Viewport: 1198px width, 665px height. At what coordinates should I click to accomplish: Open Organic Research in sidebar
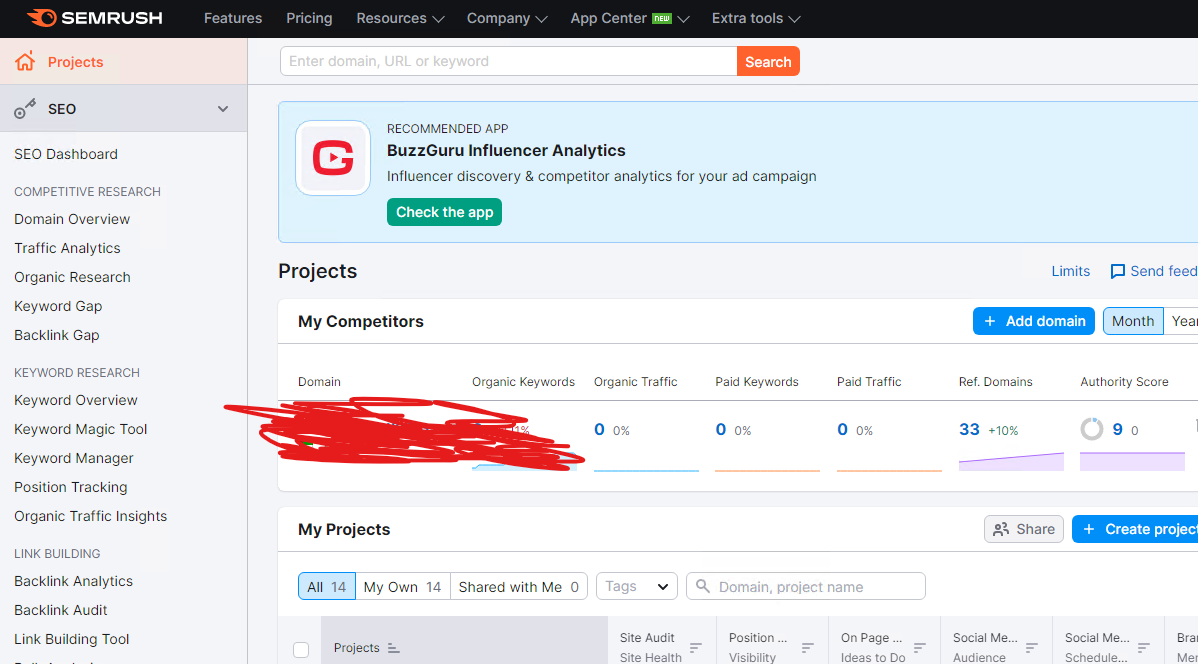click(72, 277)
